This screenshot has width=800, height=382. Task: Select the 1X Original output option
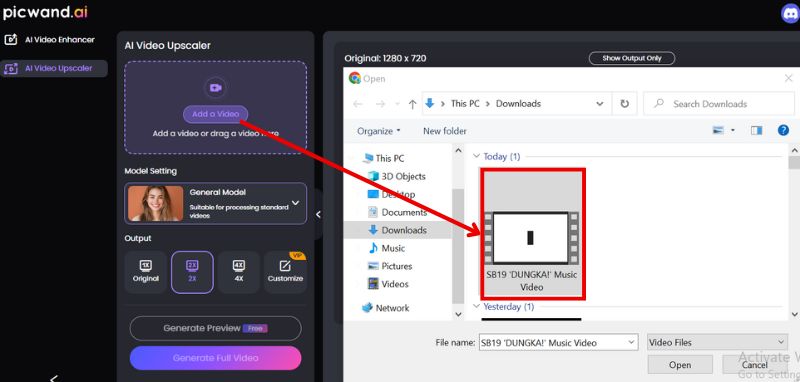(x=146, y=272)
